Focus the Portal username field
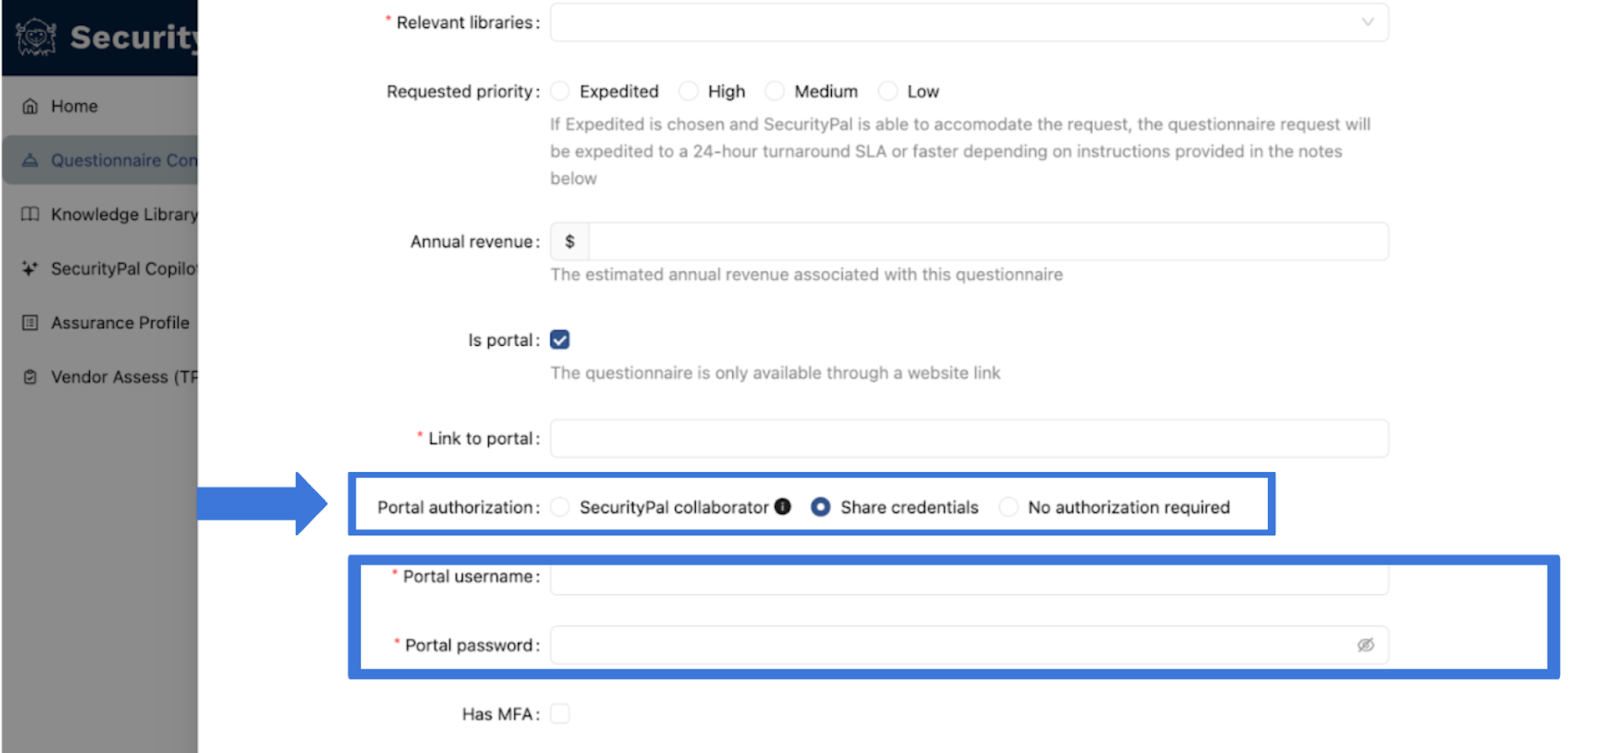 pyautogui.click(x=969, y=577)
